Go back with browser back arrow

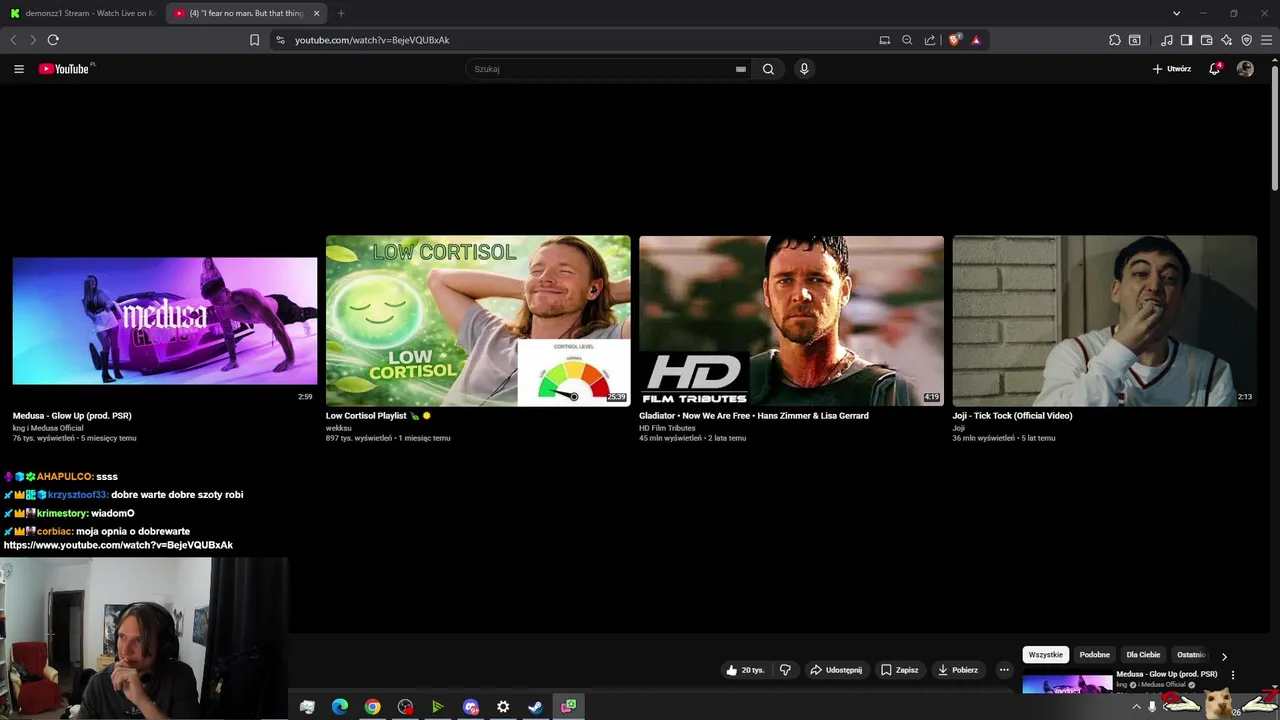coord(13,40)
